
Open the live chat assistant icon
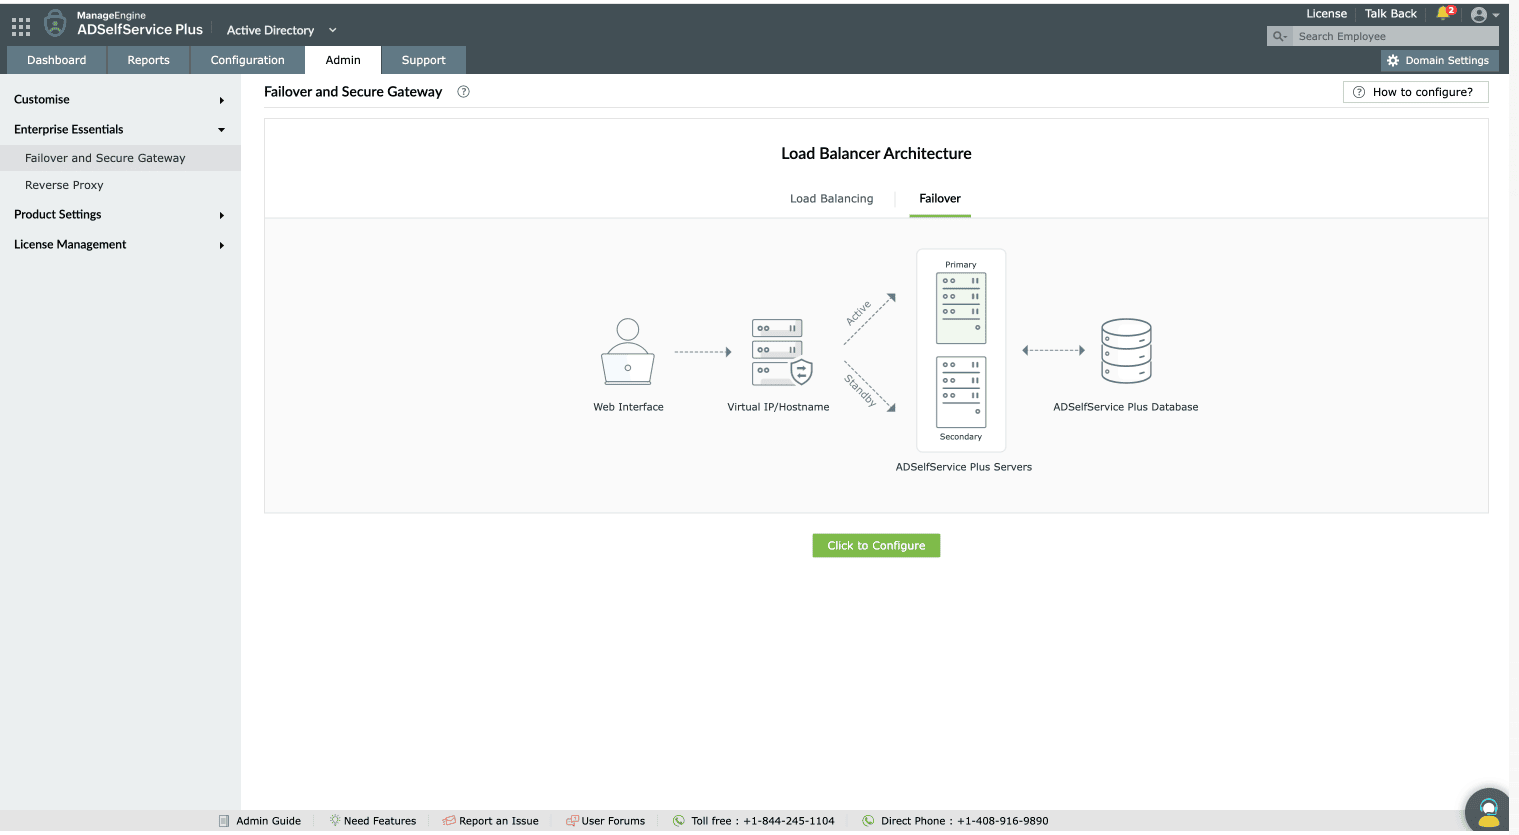click(x=1488, y=810)
